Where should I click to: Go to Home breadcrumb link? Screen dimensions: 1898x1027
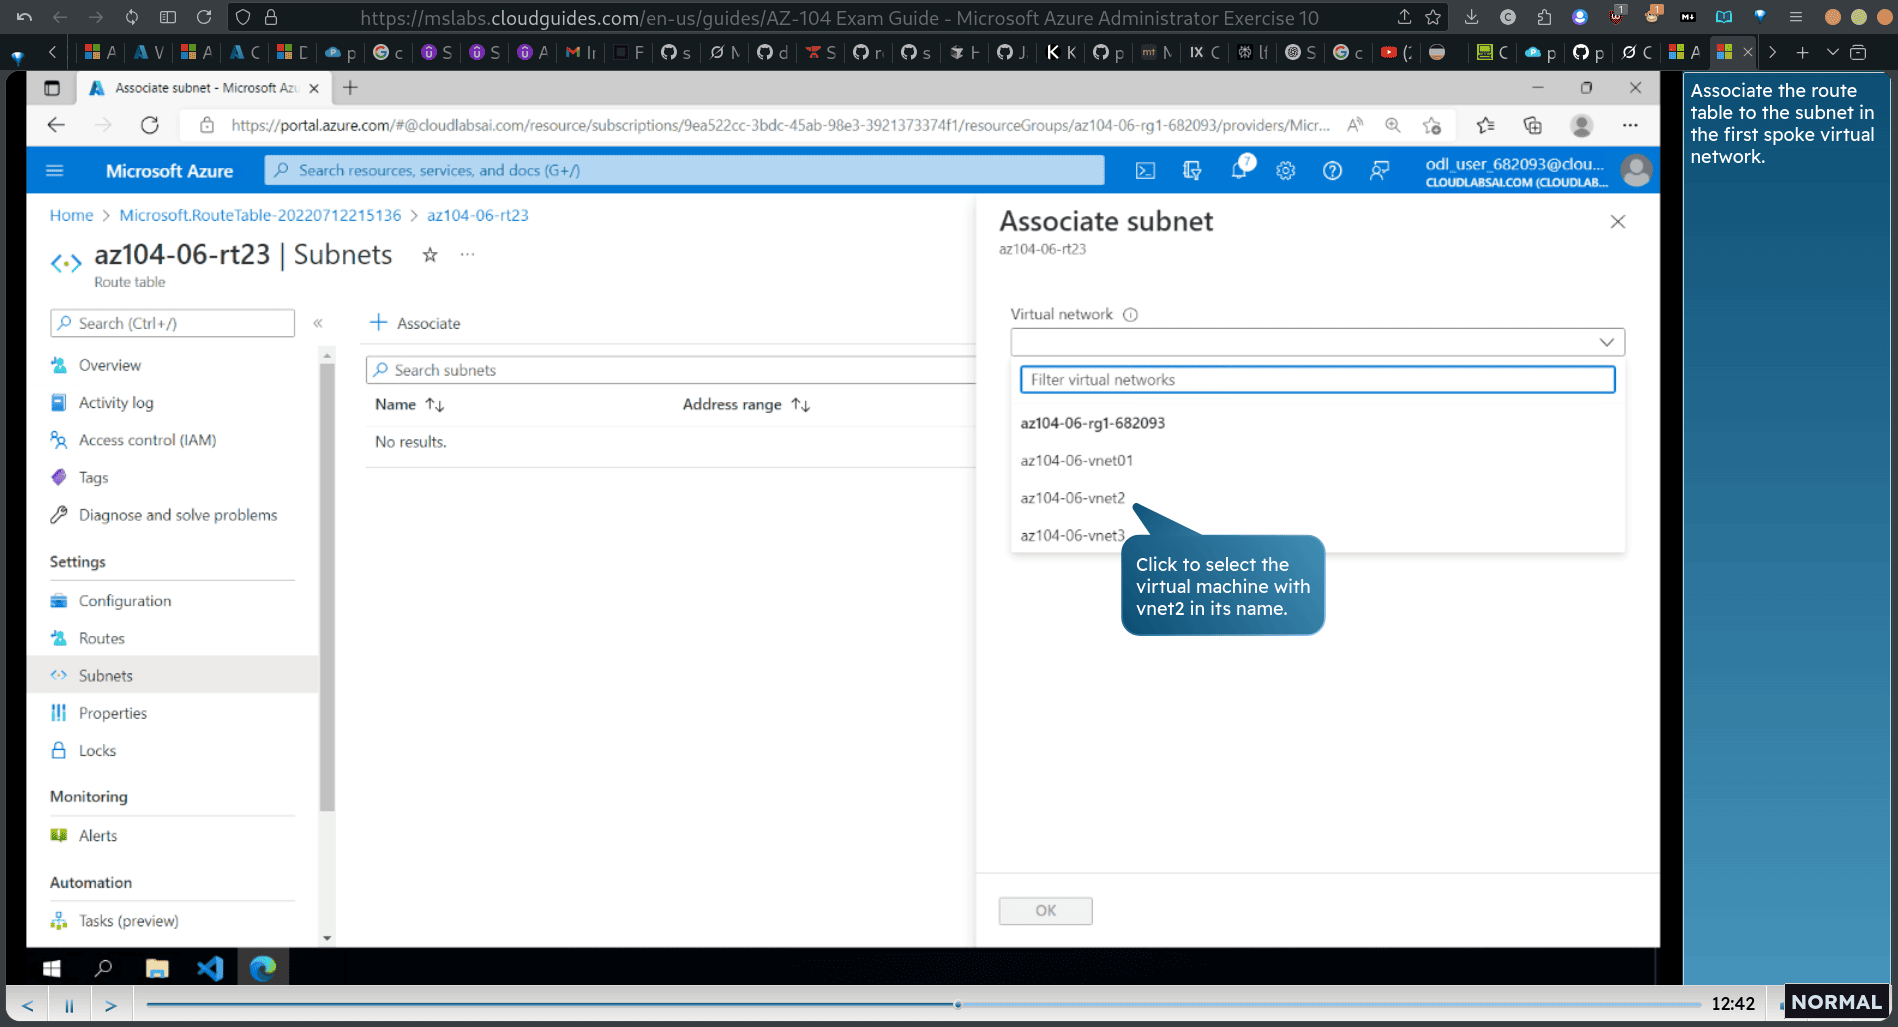(x=71, y=215)
